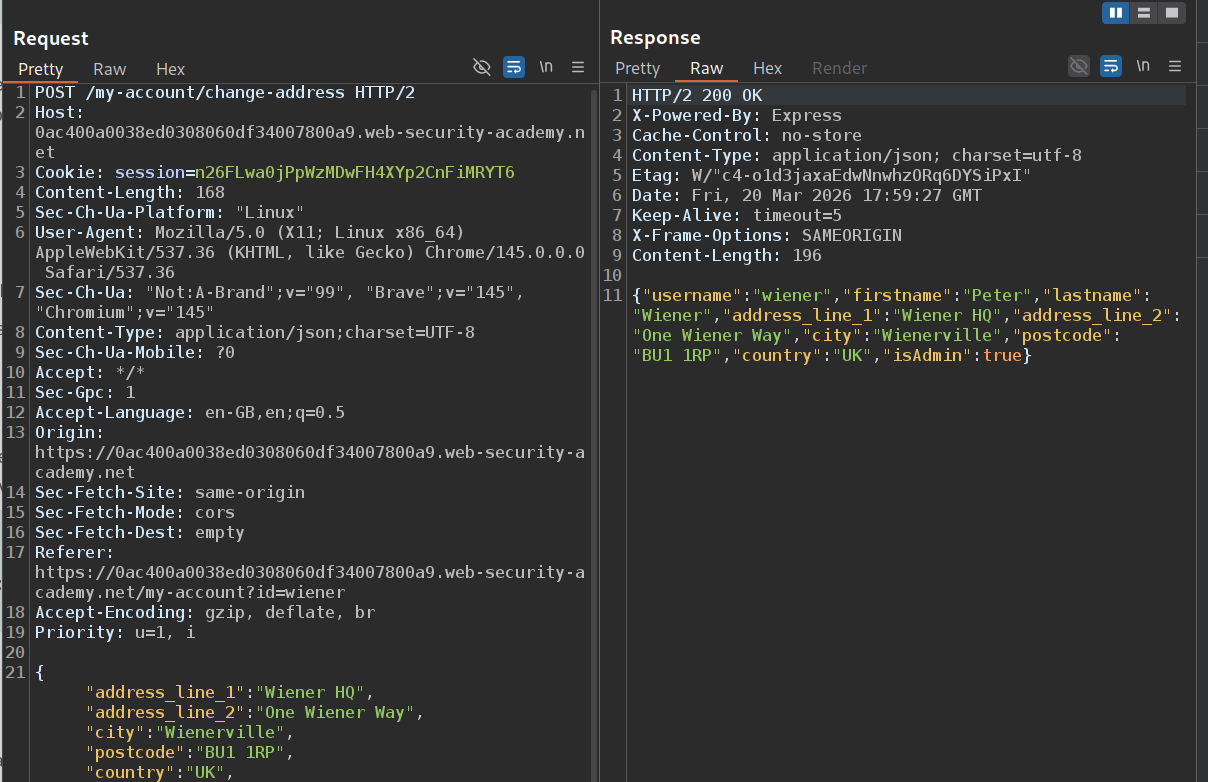Toggle word wrap in Response panel
Viewport: 1208px width, 782px height.
pyautogui.click(x=1110, y=66)
